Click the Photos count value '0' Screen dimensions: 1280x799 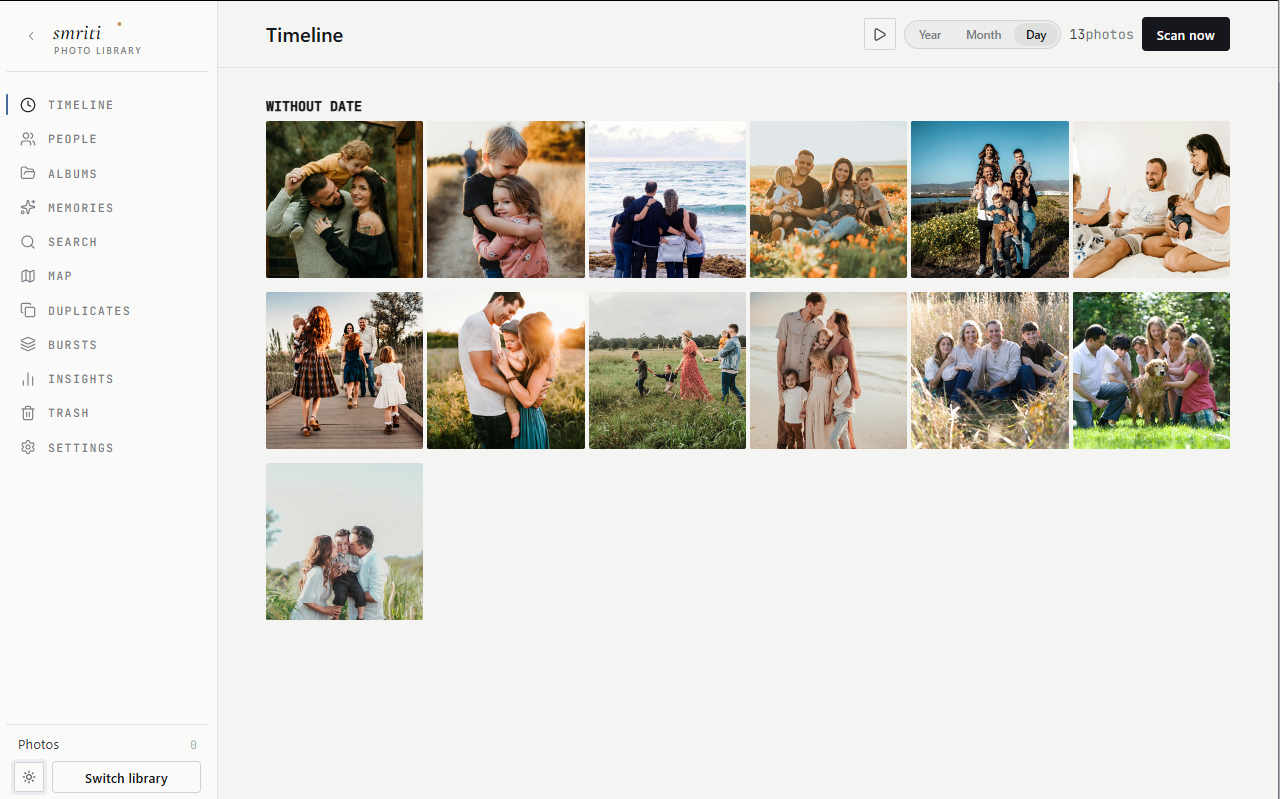tap(194, 745)
